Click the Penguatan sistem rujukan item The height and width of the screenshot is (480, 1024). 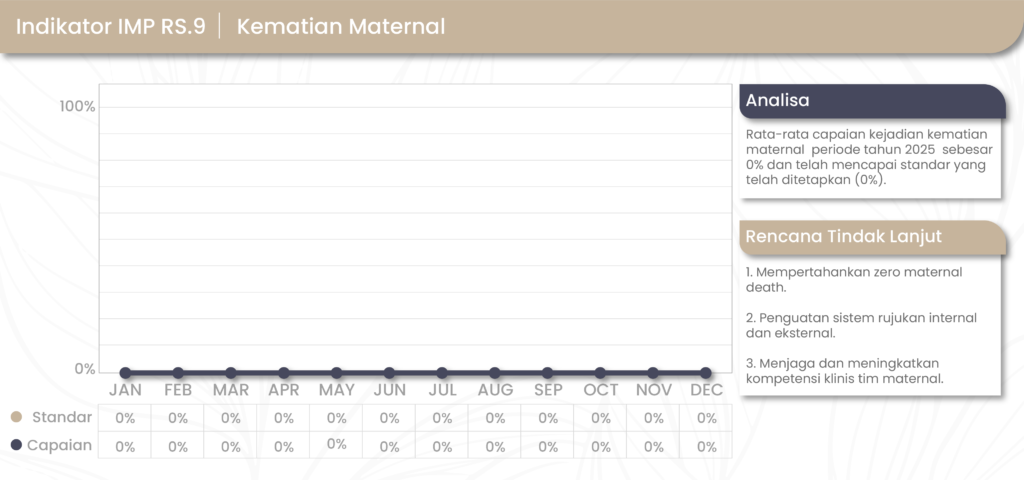coord(861,325)
